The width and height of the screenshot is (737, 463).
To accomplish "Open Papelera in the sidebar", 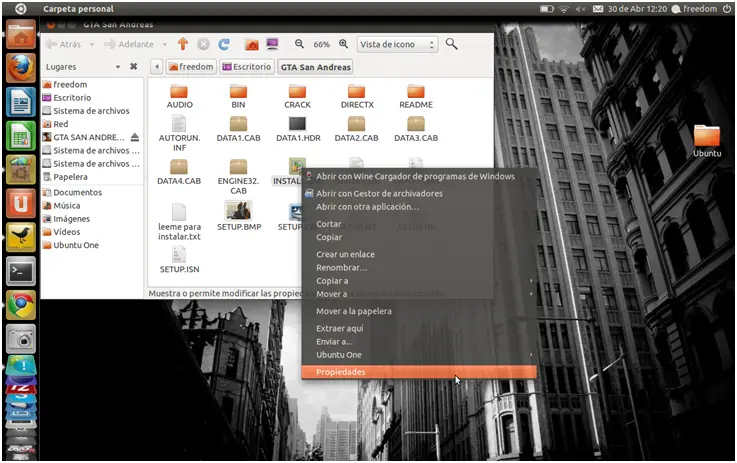I will pos(70,177).
